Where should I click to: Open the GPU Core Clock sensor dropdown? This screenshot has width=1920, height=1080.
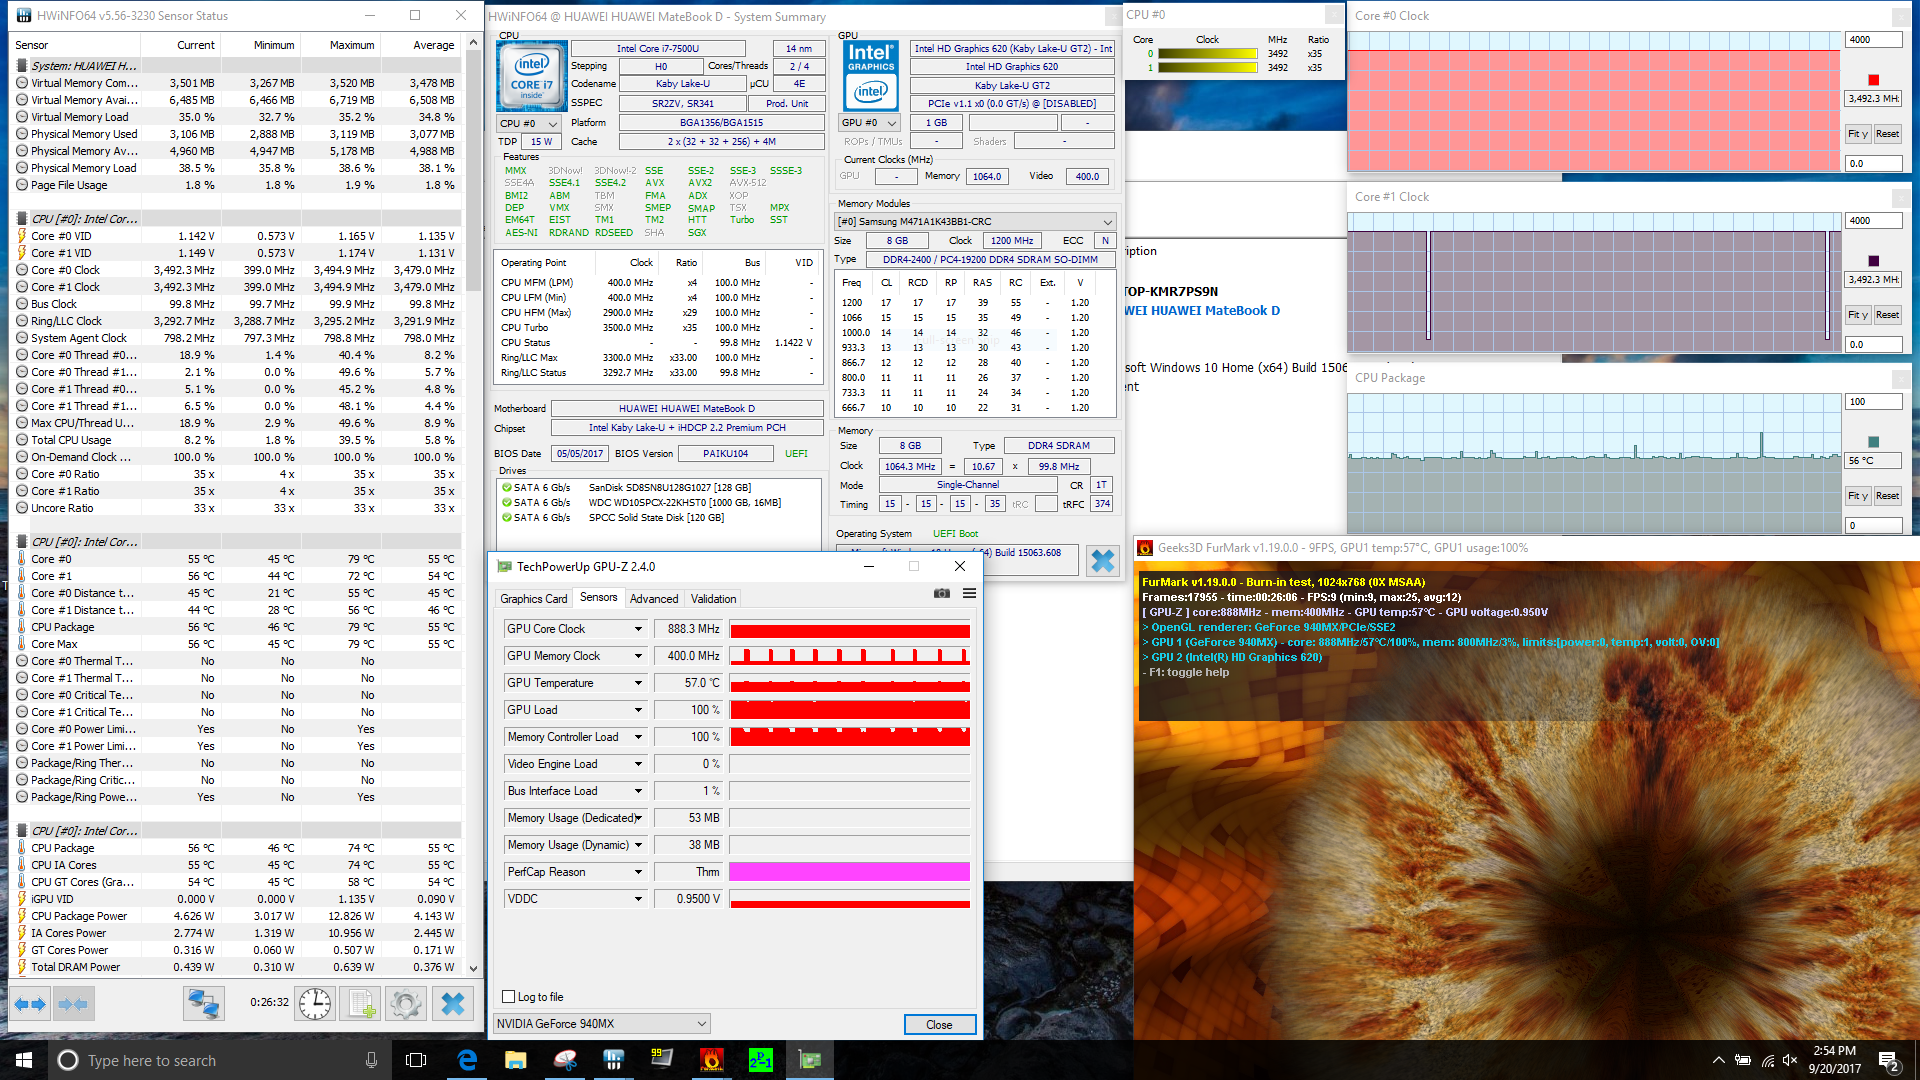pos(638,629)
